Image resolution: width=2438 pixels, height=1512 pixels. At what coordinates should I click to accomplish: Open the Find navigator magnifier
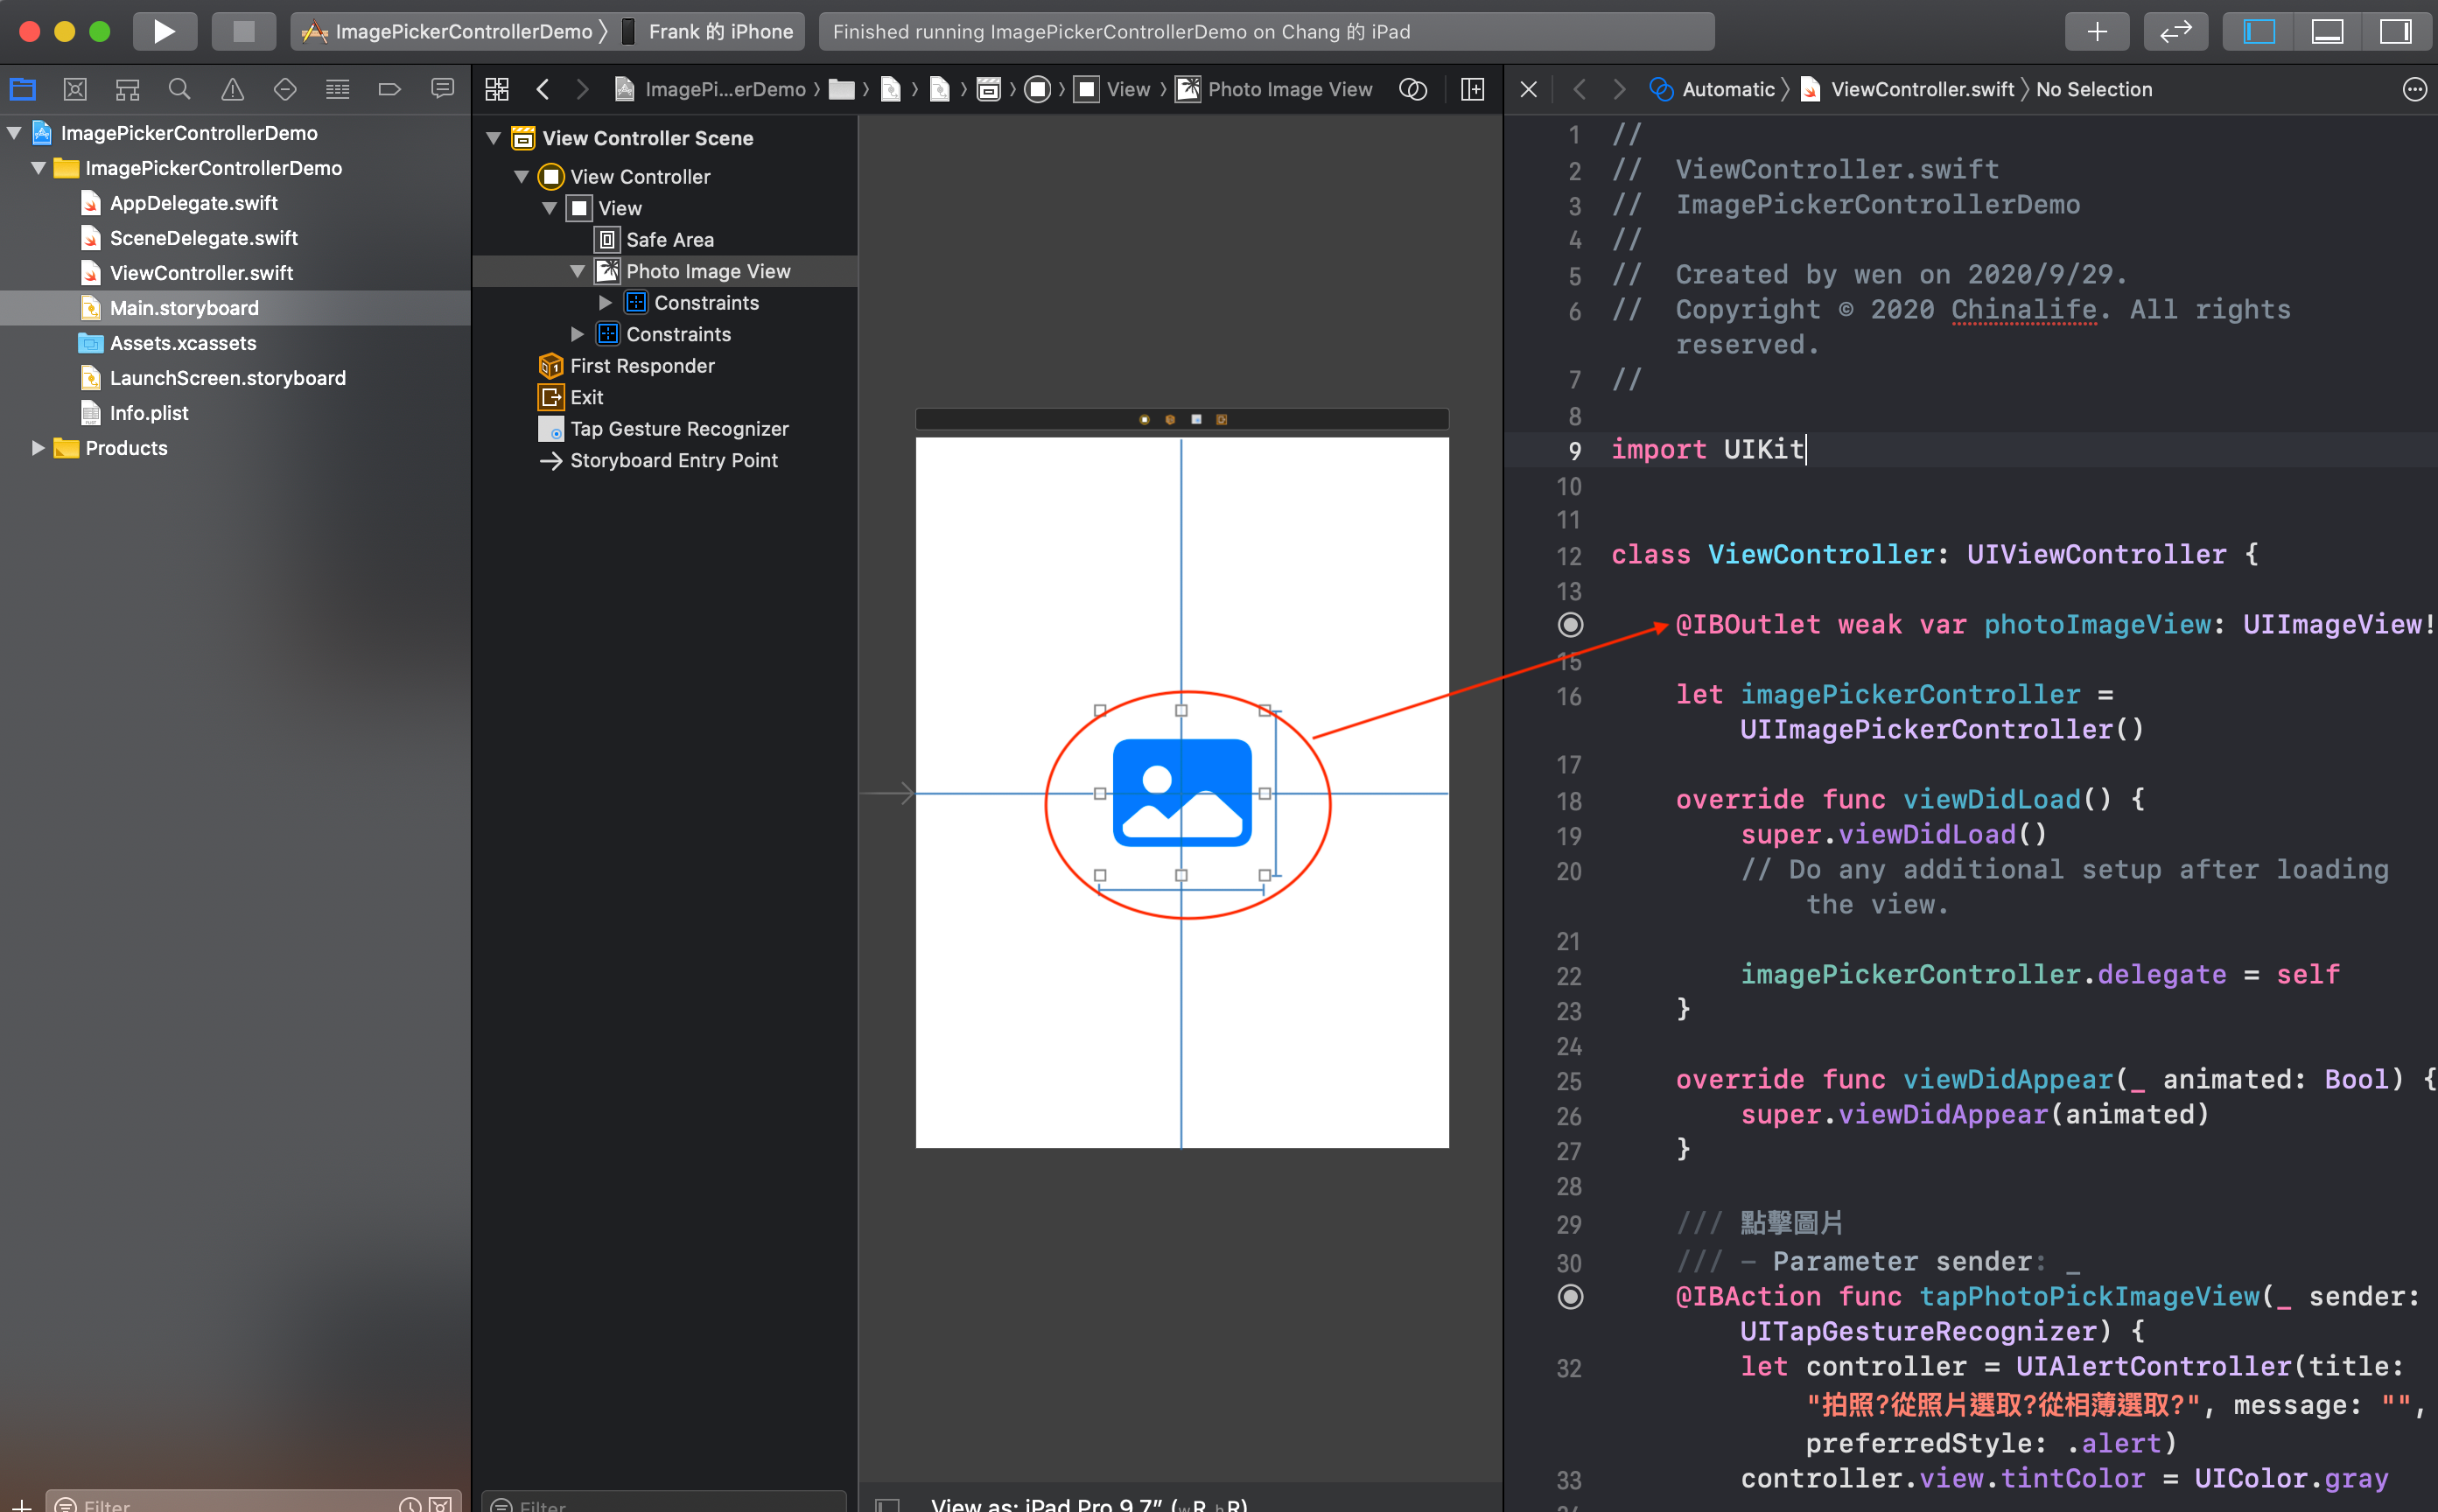(x=179, y=89)
